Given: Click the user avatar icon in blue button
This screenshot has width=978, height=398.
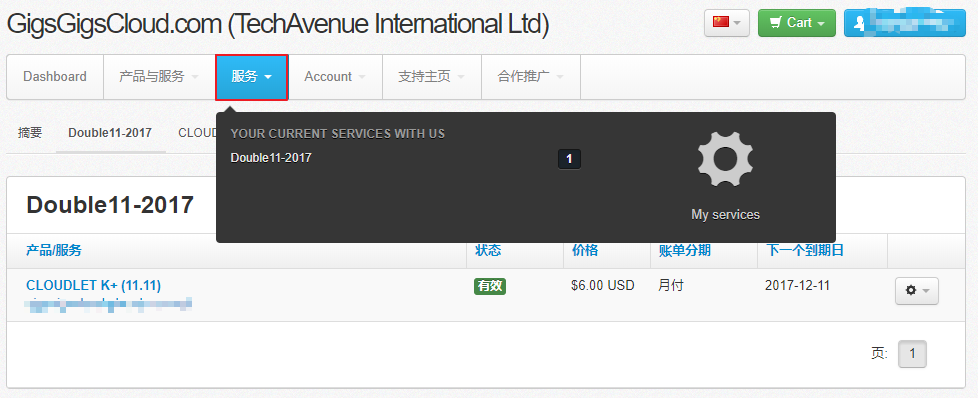Looking at the screenshot, I should click(859, 23).
